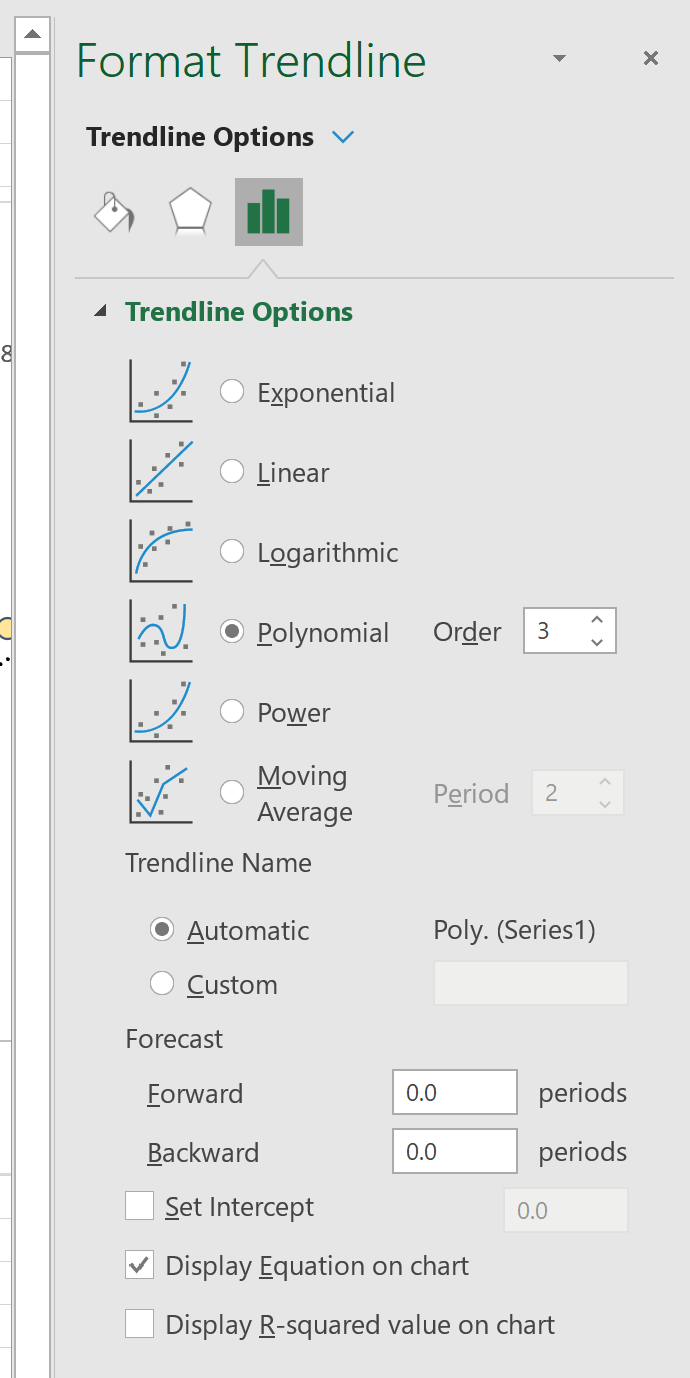
Task: Click the Exponential trendline curve icon
Action: (161, 392)
